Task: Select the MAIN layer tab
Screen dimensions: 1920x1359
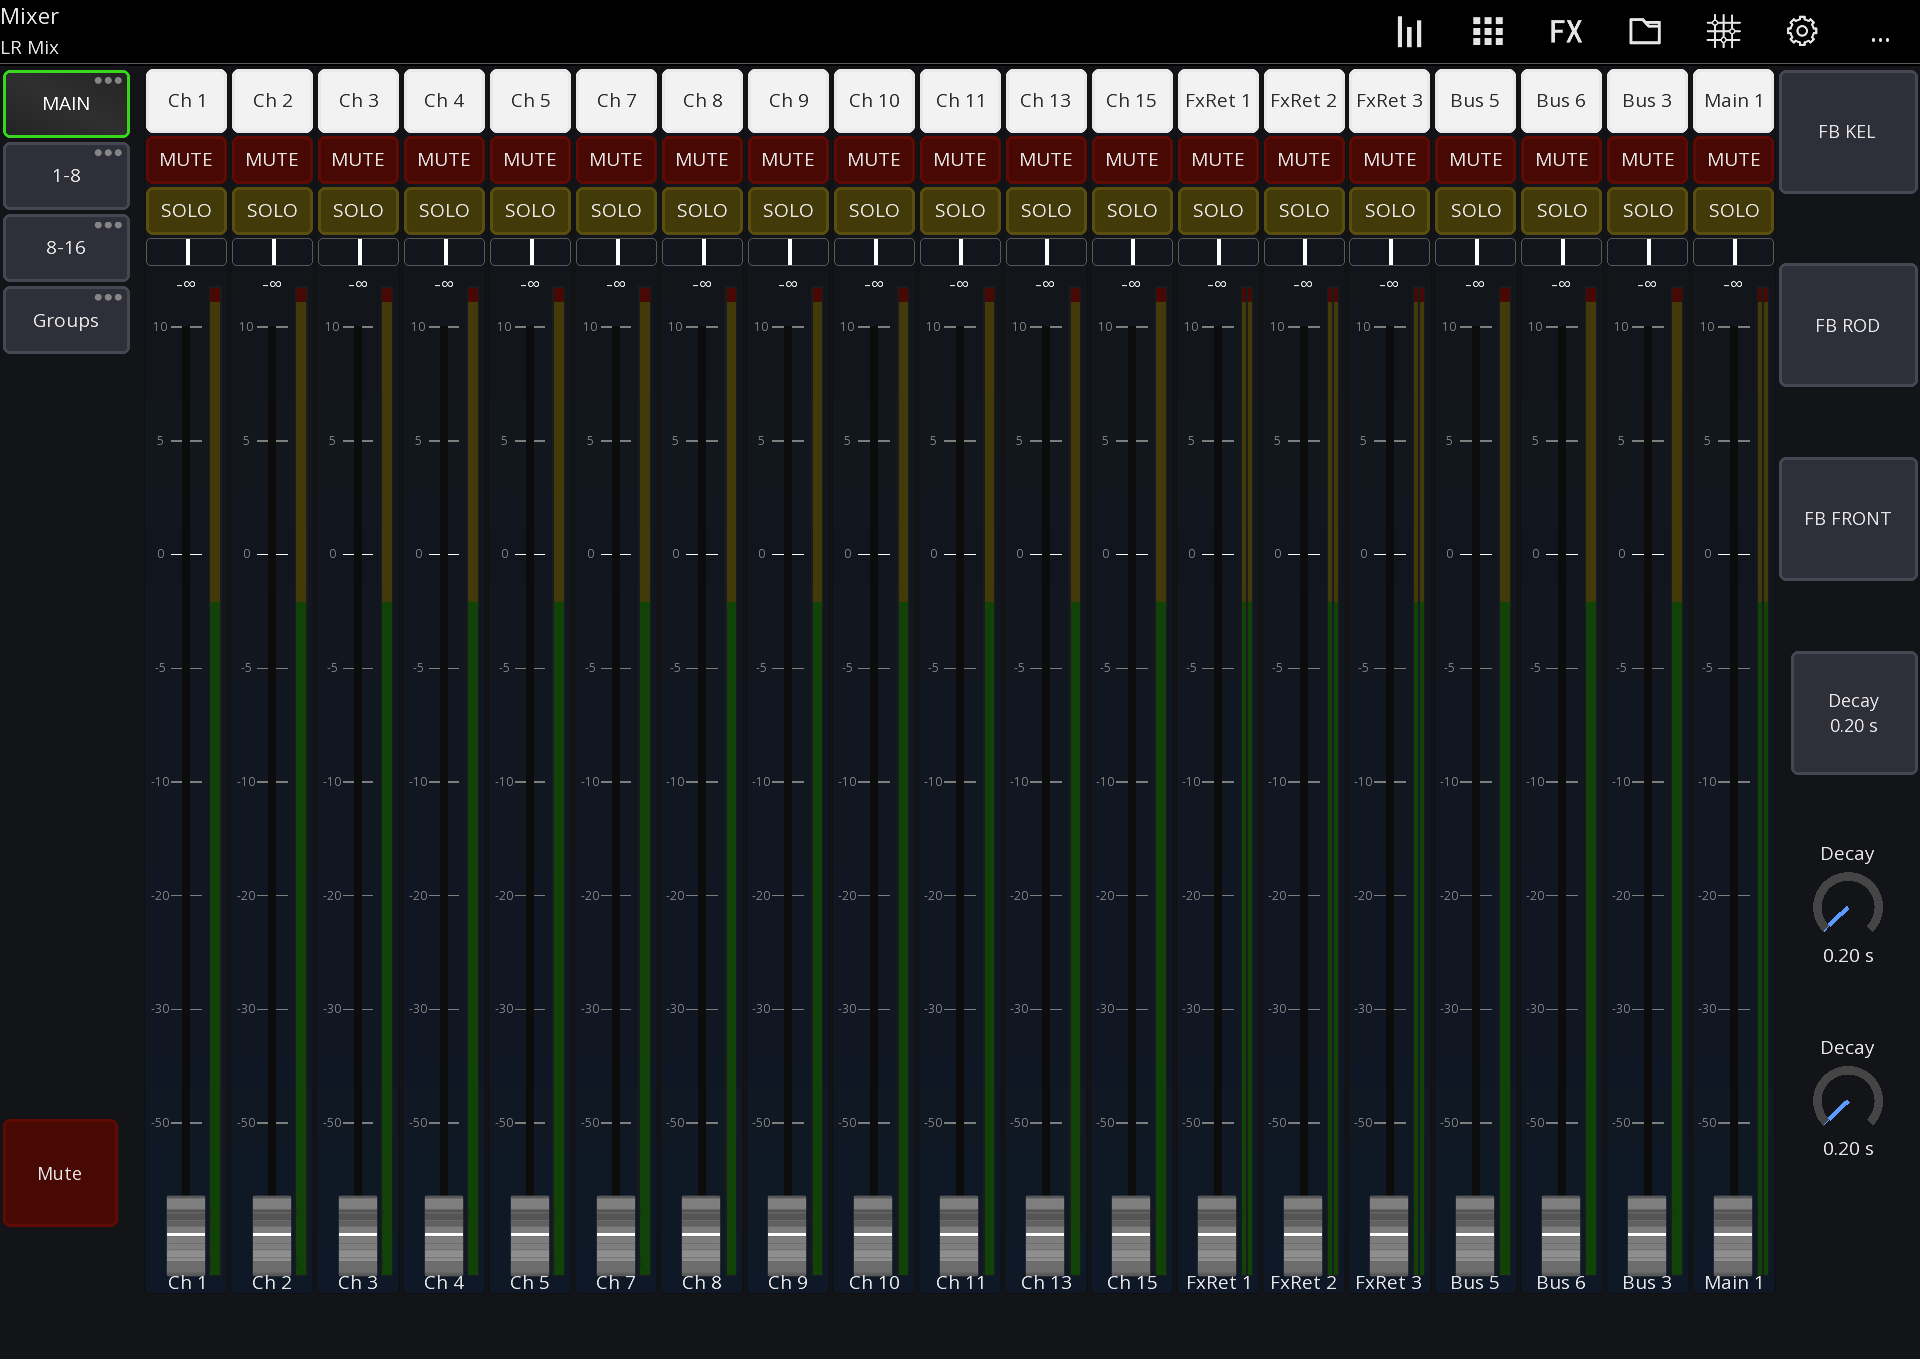Action: (x=66, y=104)
